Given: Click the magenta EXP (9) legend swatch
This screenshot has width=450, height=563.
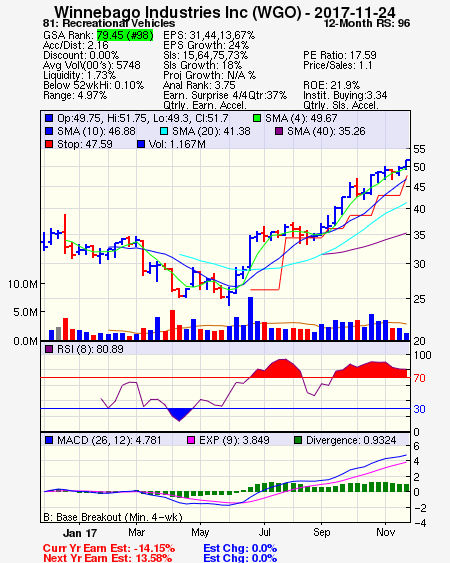Looking at the screenshot, I should coord(191,440).
